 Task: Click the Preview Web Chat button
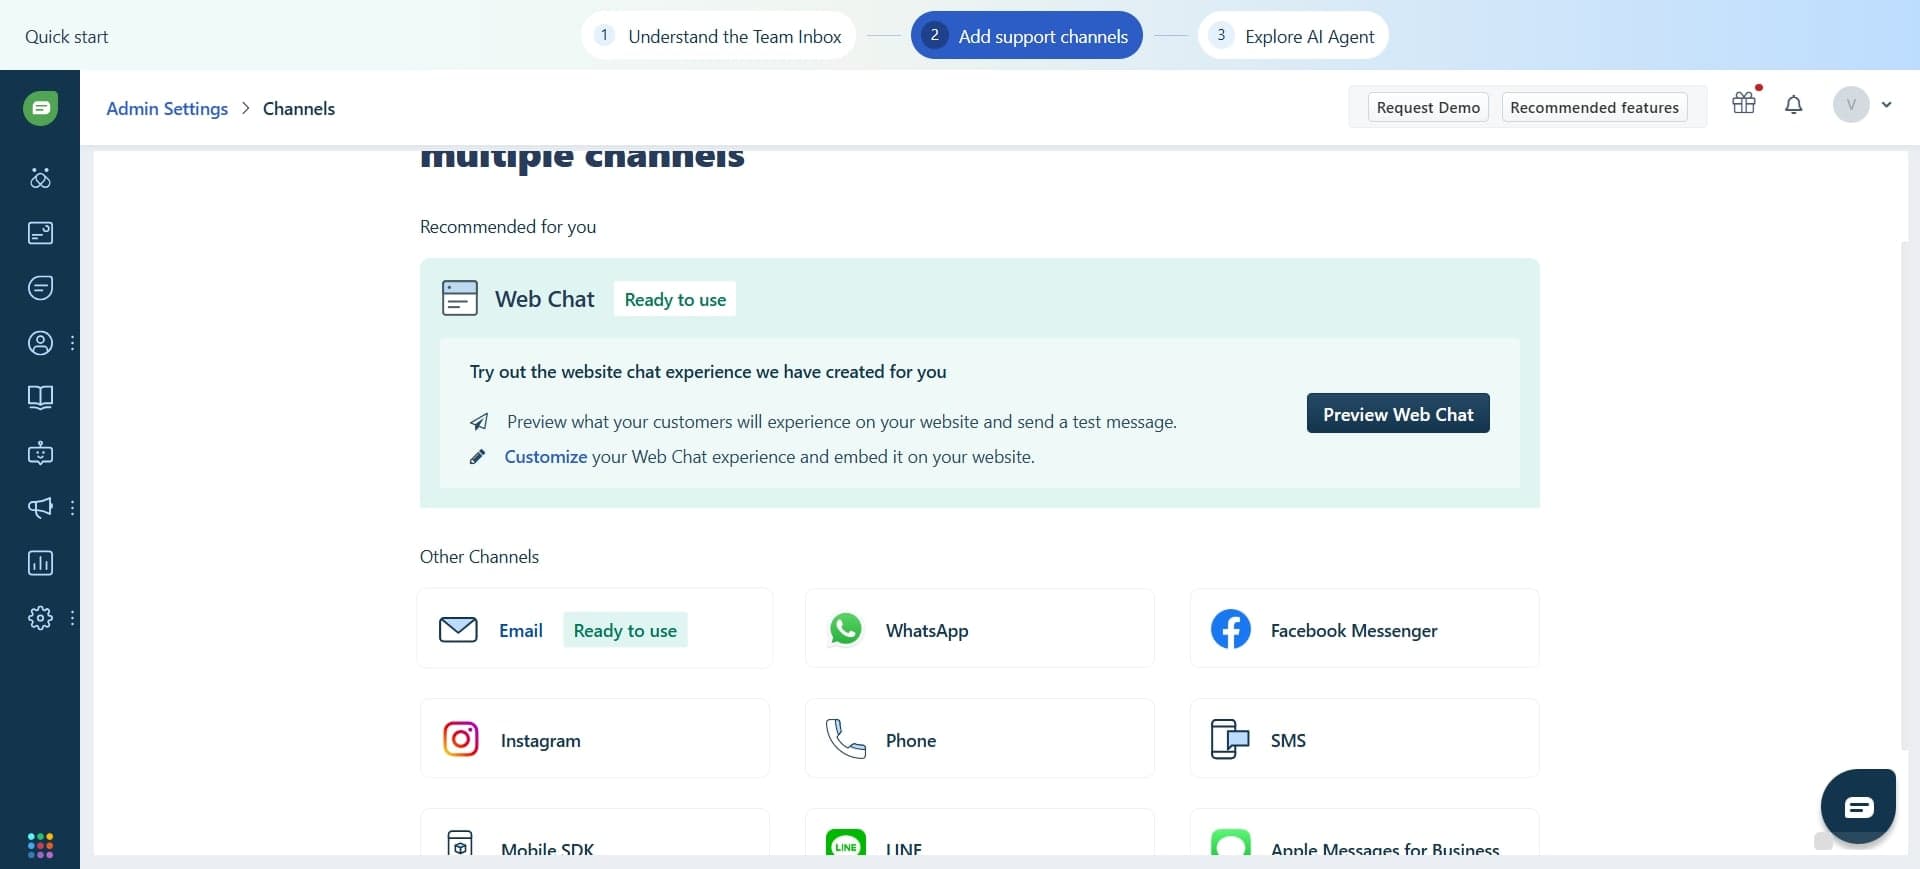(1398, 413)
